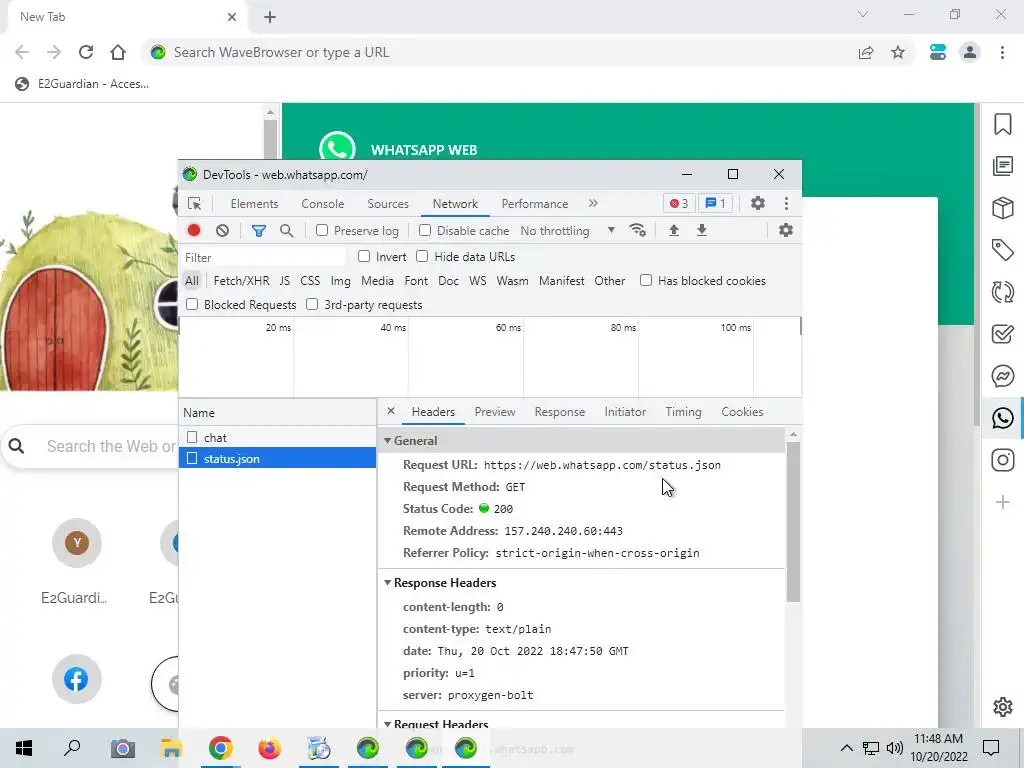Select the chat request row
This screenshot has height=768, width=1024.
tap(278, 437)
